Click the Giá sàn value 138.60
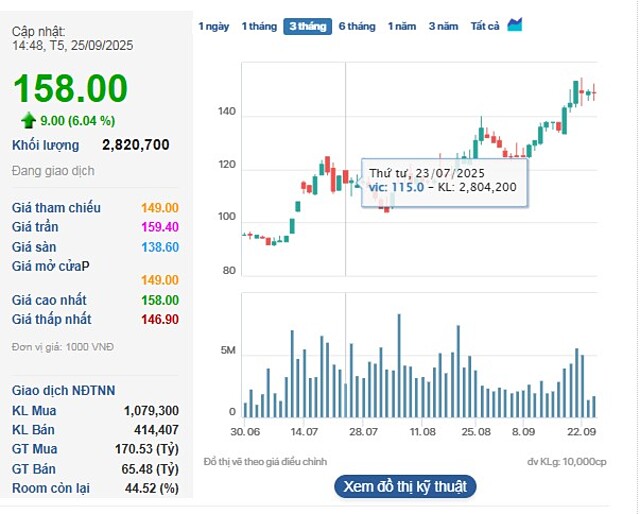Image resolution: width=640 pixels, height=514 pixels. [x=159, y=247]
